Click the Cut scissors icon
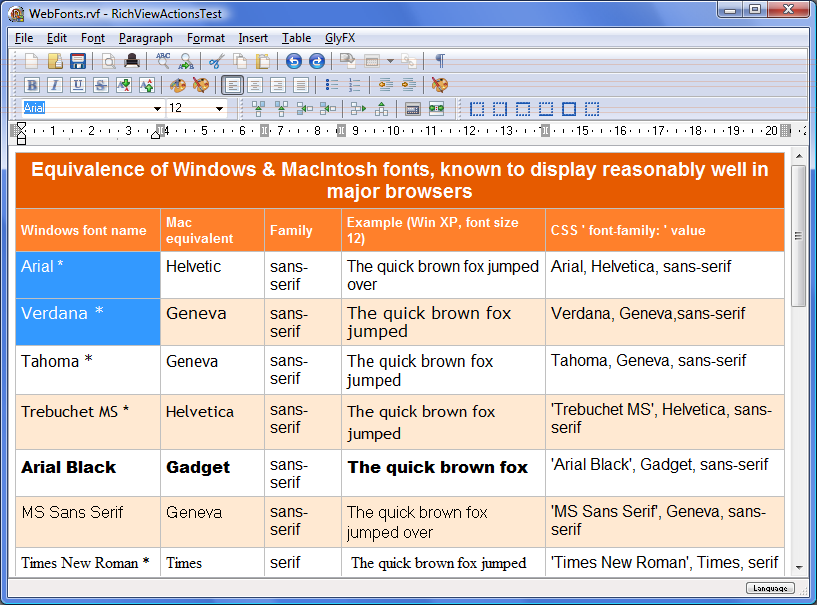817x605 pixels. [x=217, y=61]
